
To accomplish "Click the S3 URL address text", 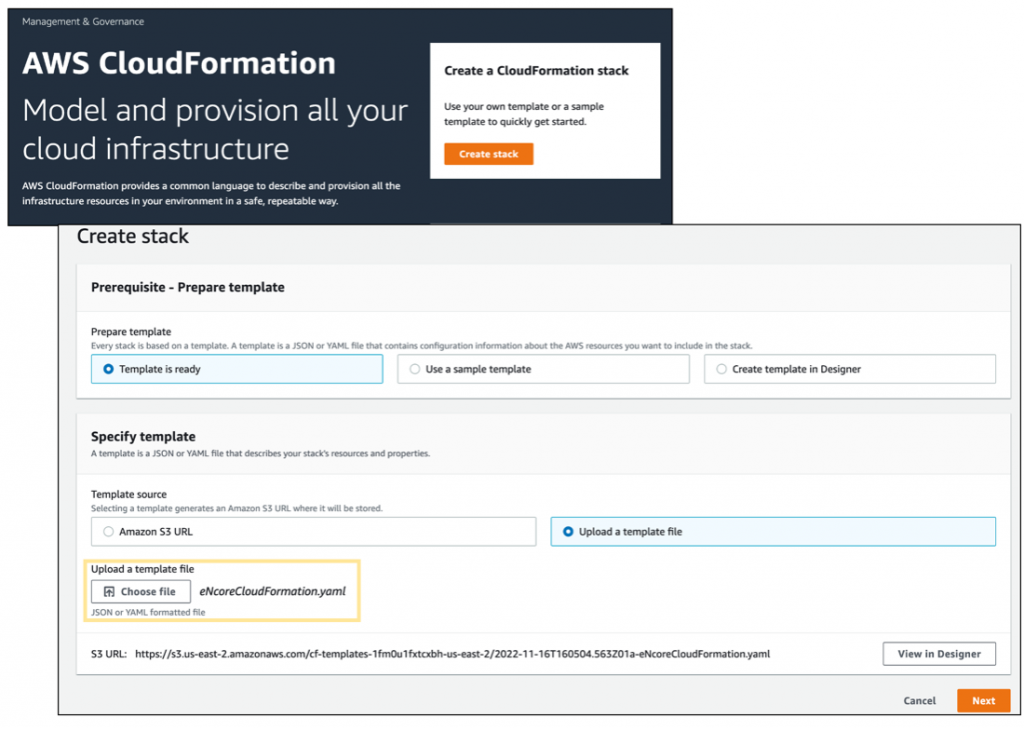I will (x=452, y=654).
